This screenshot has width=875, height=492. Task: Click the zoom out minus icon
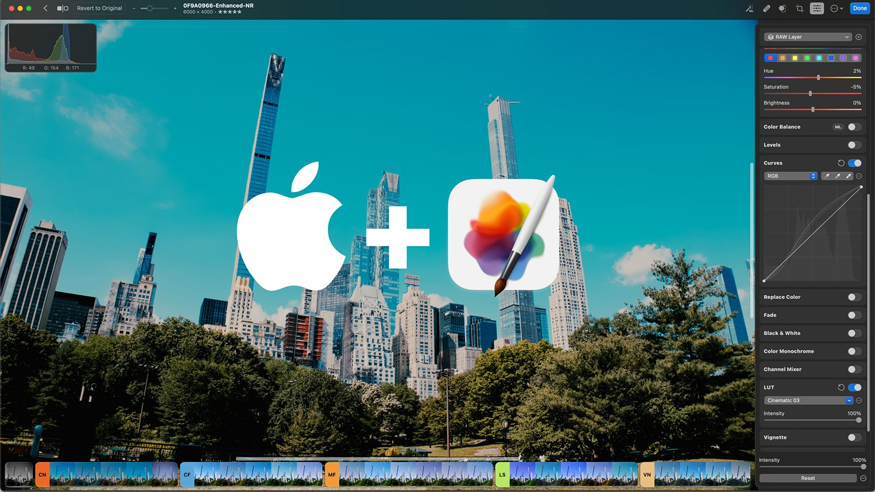click(134, 8)
